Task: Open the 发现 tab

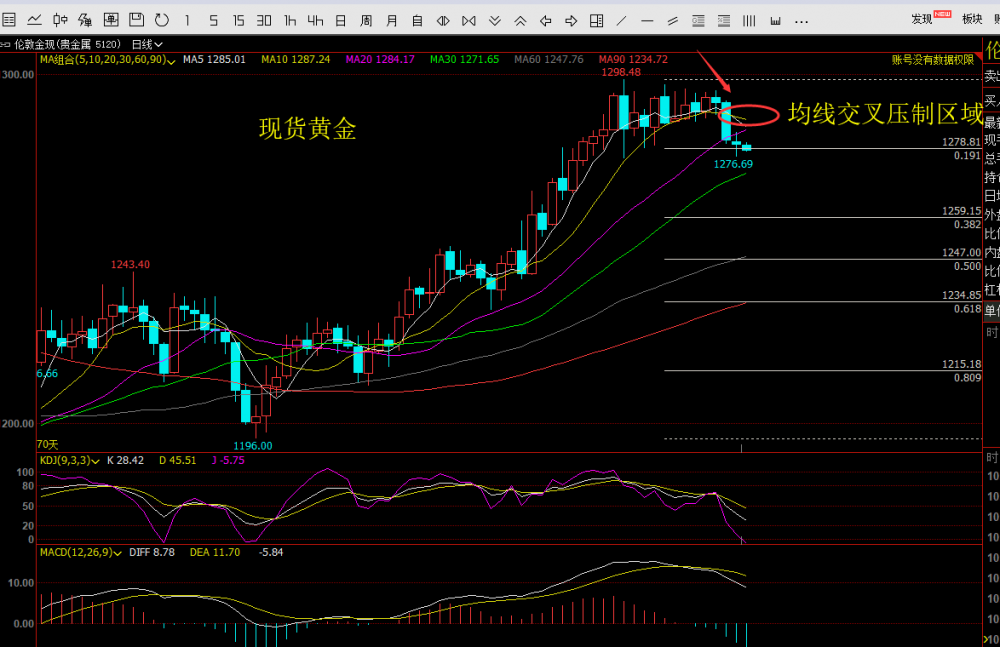Action: pyautogui.click(x=922, y=19)
